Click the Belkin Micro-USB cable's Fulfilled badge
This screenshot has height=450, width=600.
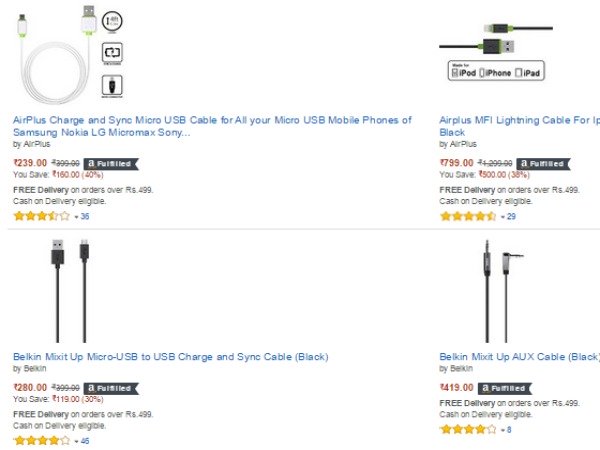(112, 388)
